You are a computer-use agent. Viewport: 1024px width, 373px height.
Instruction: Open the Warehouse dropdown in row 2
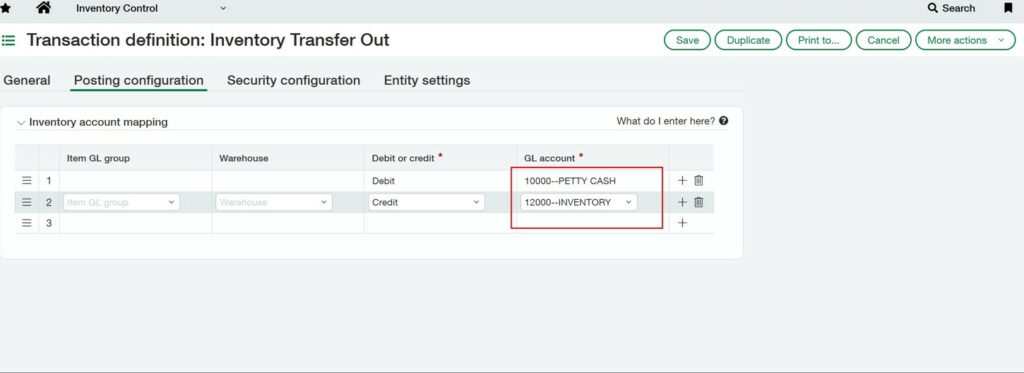274,203
